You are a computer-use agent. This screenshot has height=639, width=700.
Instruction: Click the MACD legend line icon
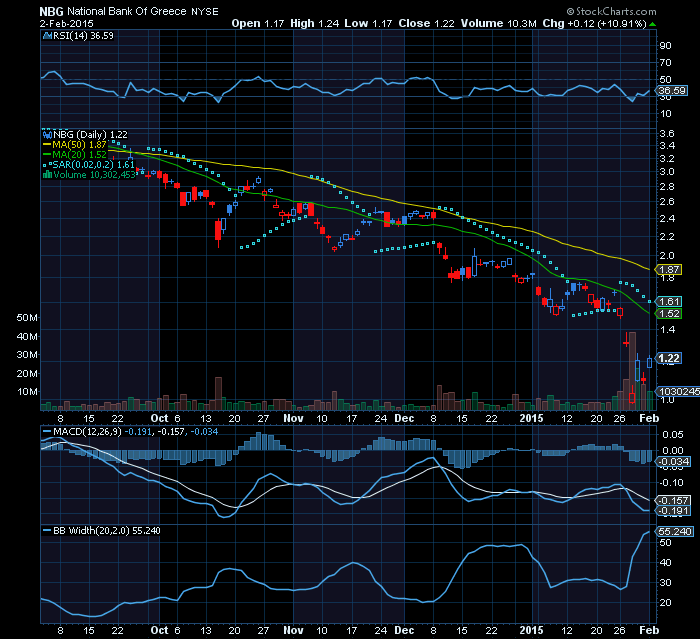coord(47,432)
